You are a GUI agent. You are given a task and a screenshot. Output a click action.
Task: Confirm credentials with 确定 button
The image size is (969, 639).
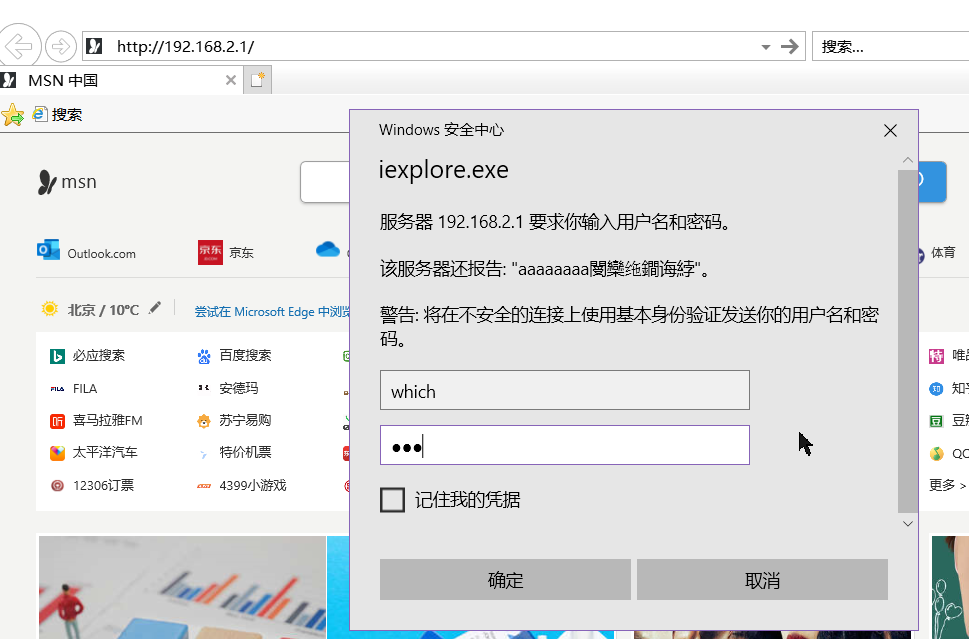pyautogui.click(x=505, y=580)
